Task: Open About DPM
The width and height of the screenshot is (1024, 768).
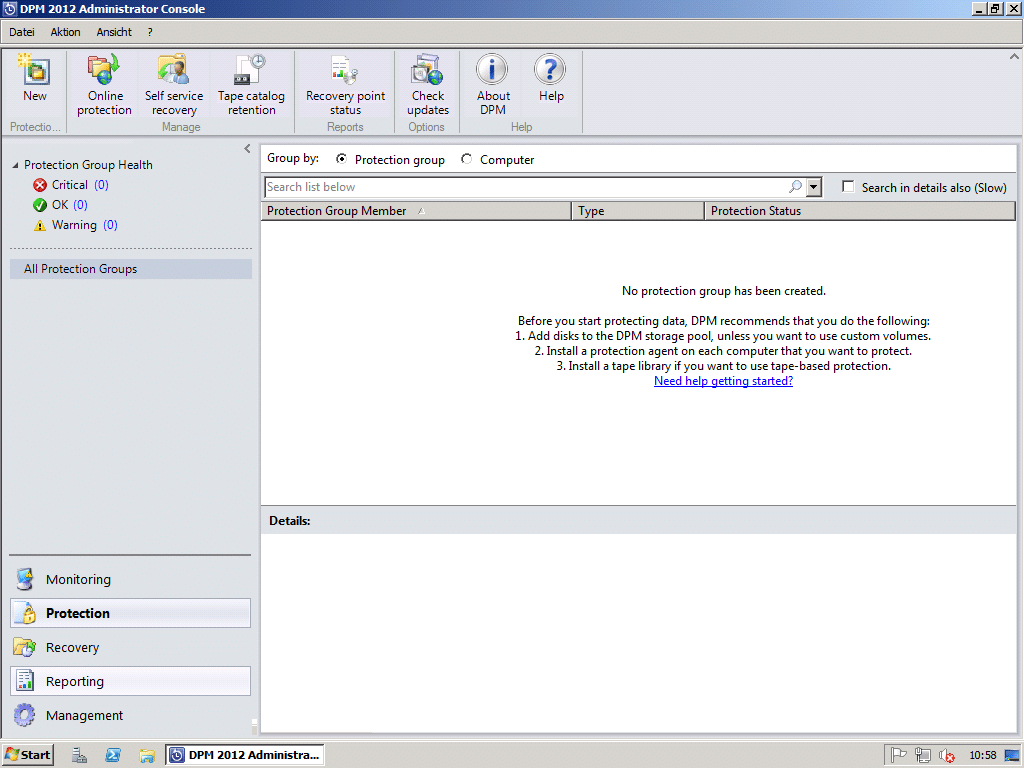Action: point(492,85)
